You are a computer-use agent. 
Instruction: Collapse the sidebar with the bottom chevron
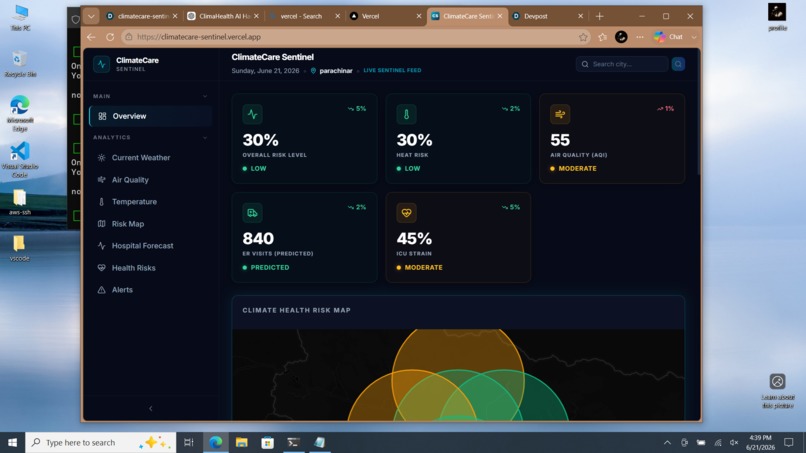(x=151, y=409)
